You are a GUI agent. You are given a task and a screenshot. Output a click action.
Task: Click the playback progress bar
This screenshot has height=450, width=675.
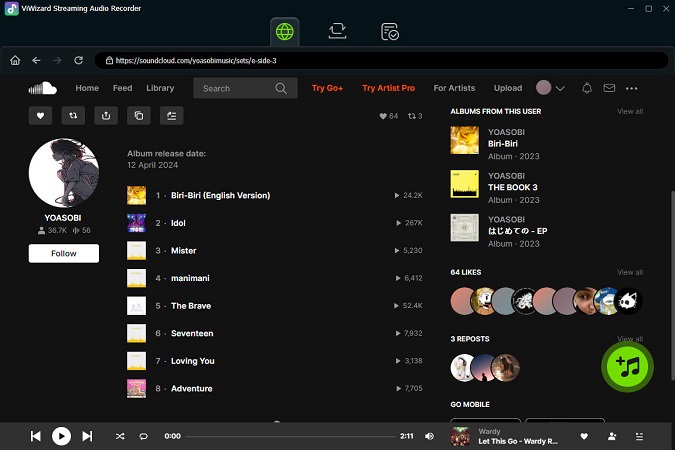291,436
